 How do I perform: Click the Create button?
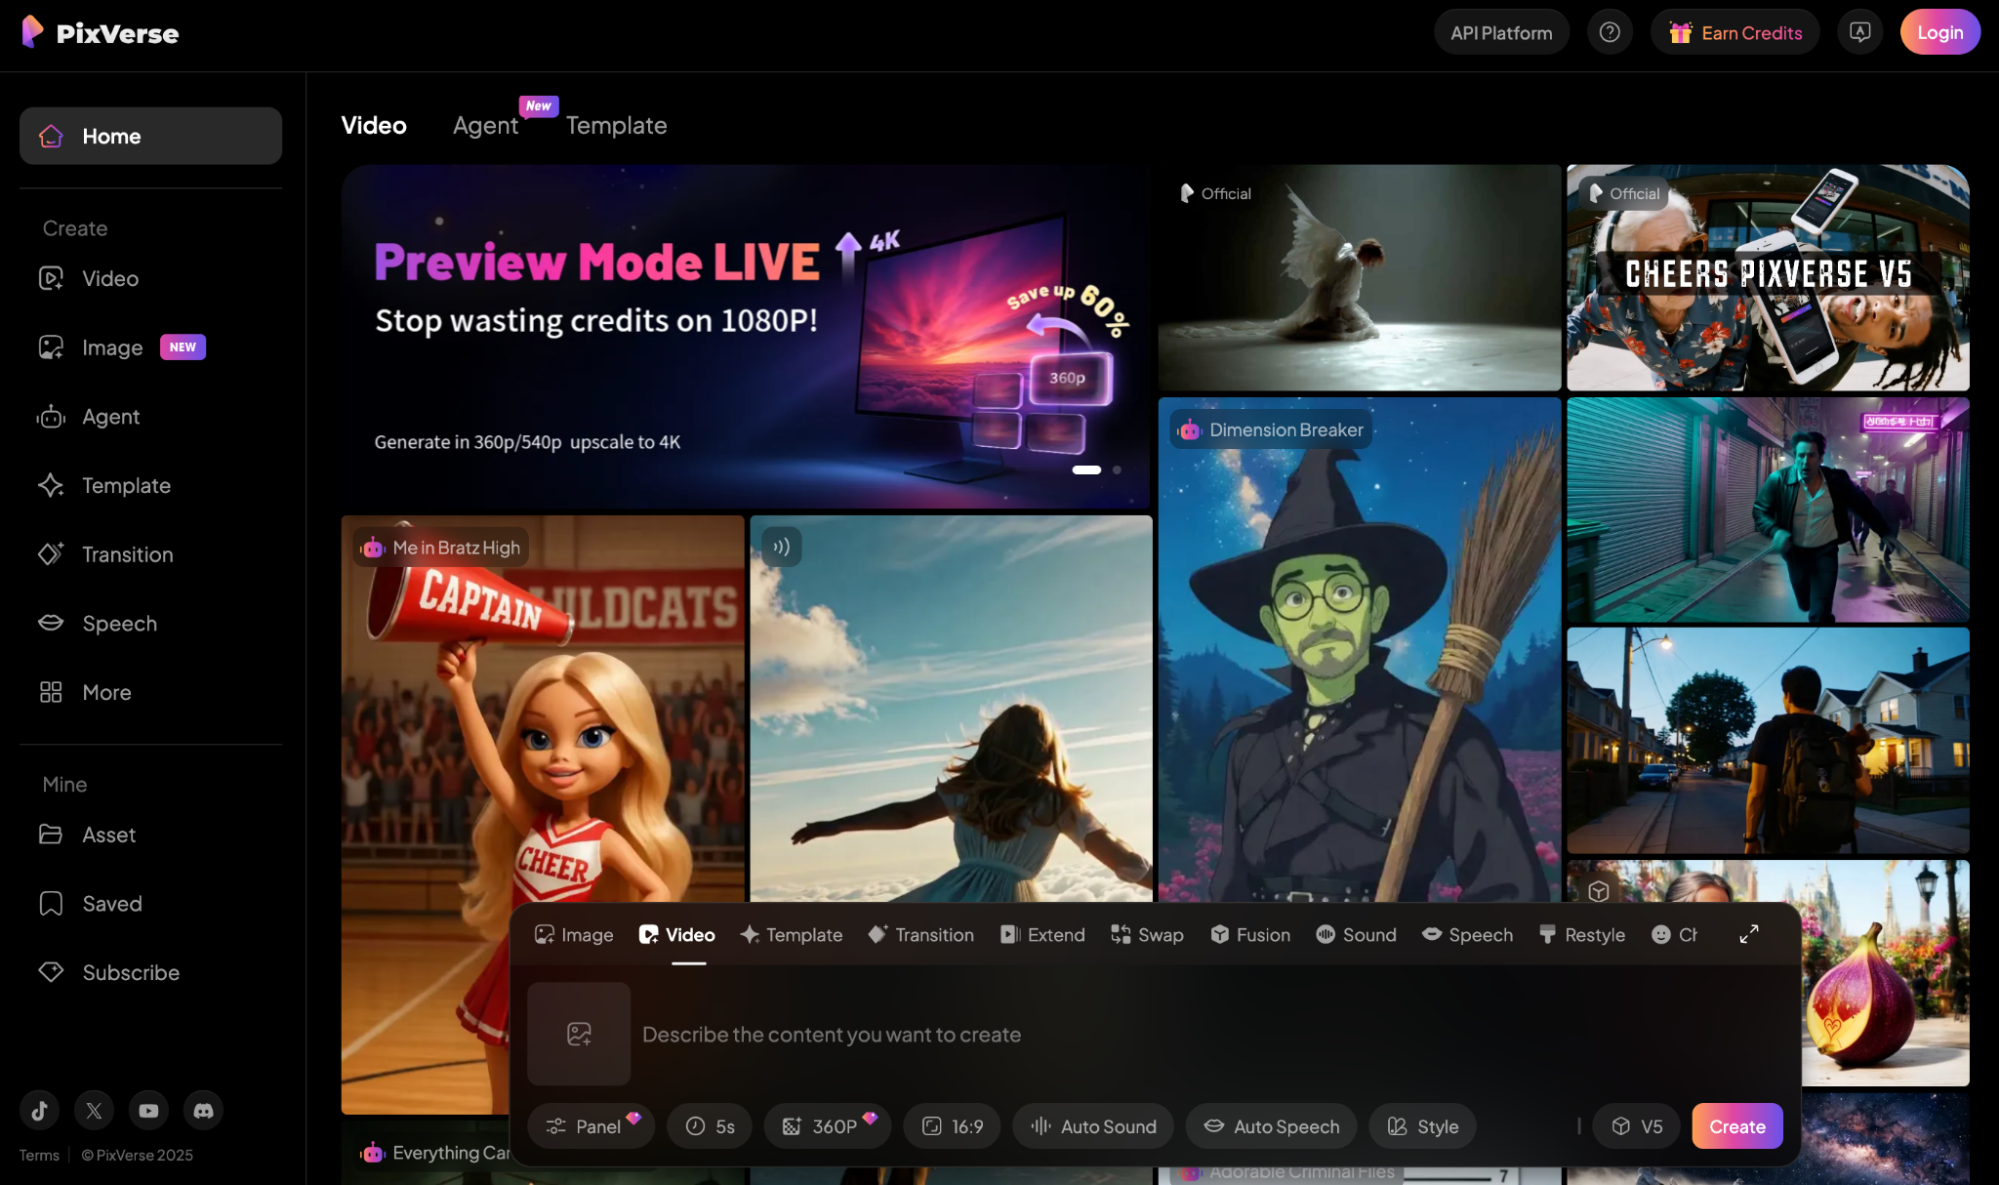pos(1737,1126)
